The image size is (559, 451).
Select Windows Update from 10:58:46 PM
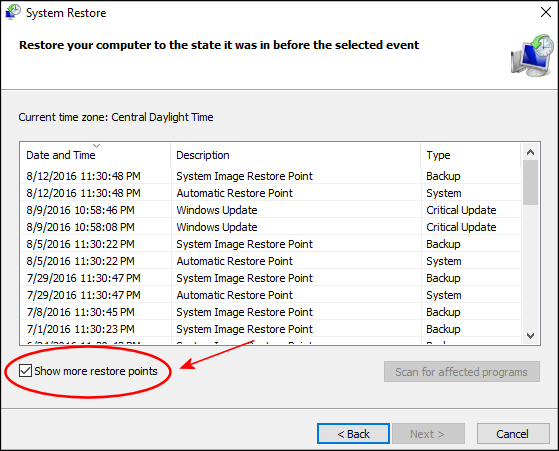tap(271, 210)
